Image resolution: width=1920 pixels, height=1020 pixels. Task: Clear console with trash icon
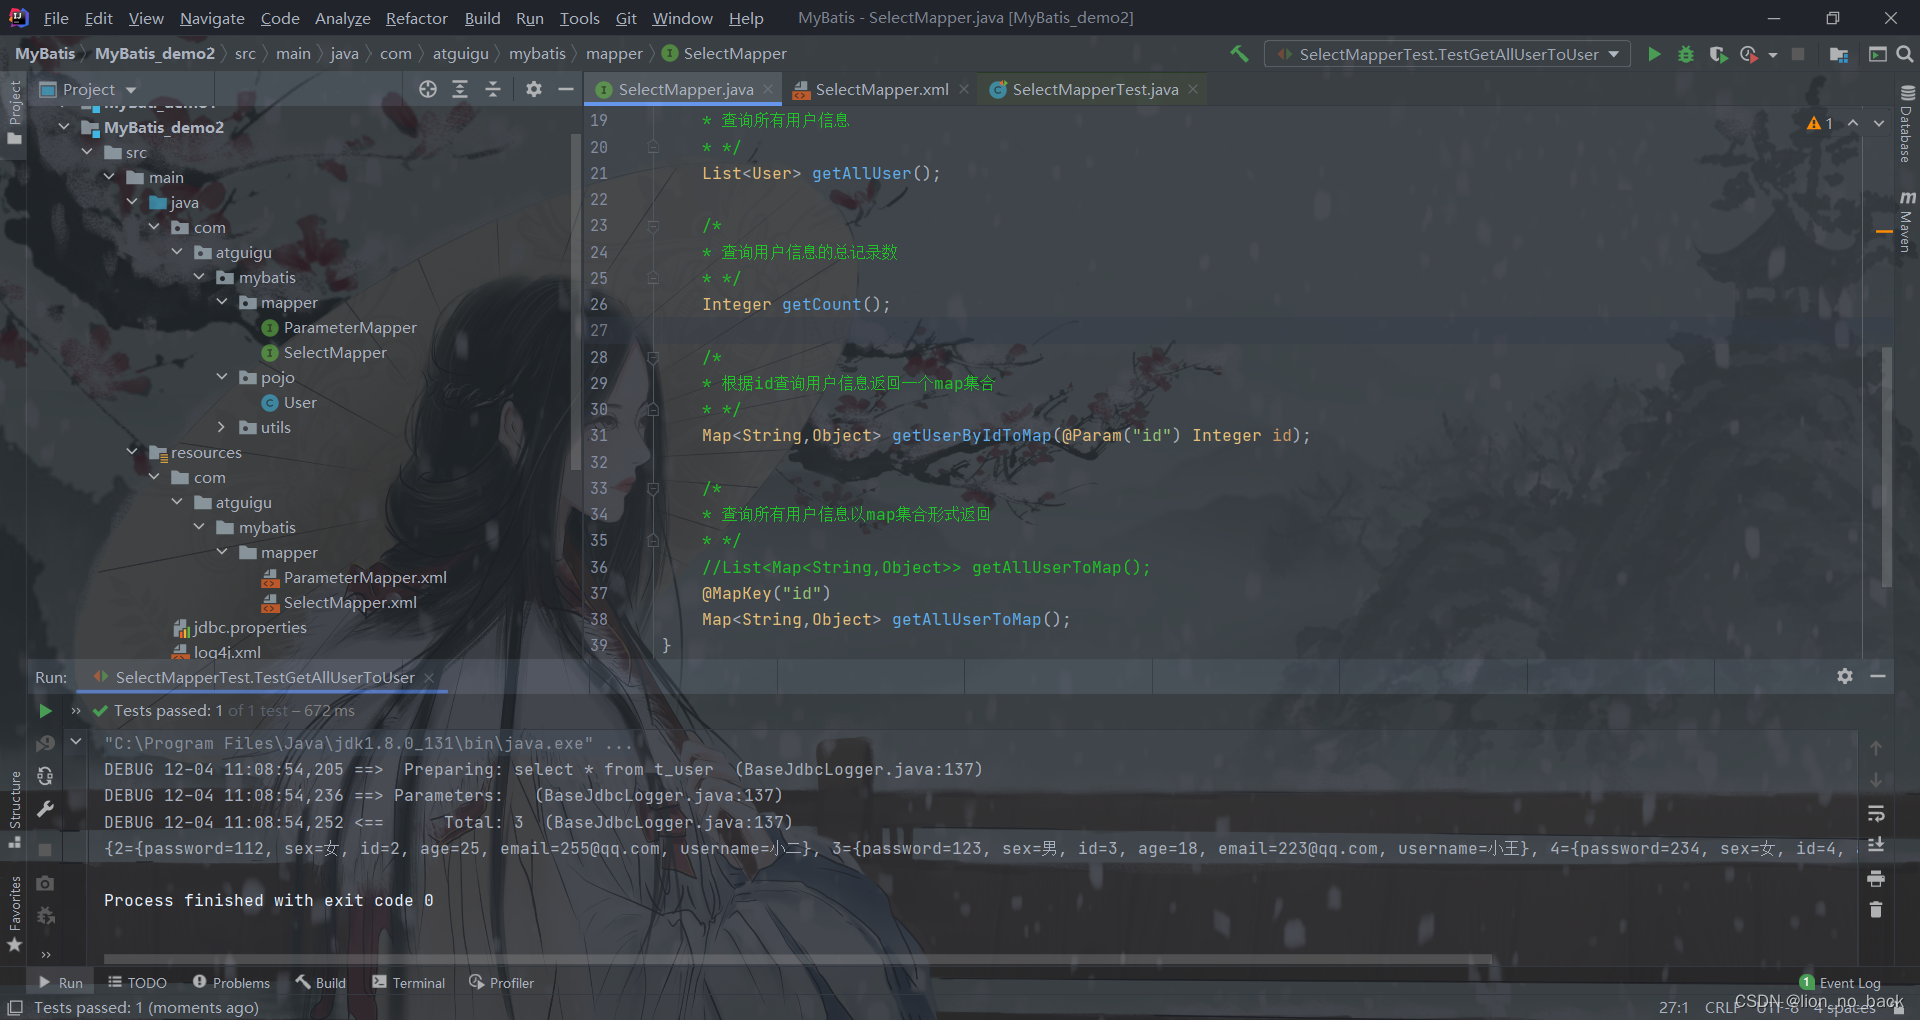[1876, 910]
